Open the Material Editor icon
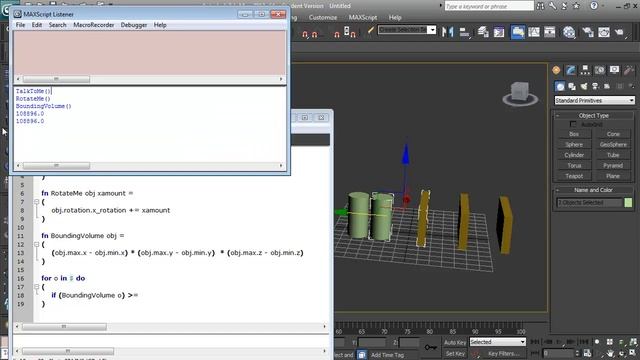Screen dimensions: 640x360 (x=569, y=32)
